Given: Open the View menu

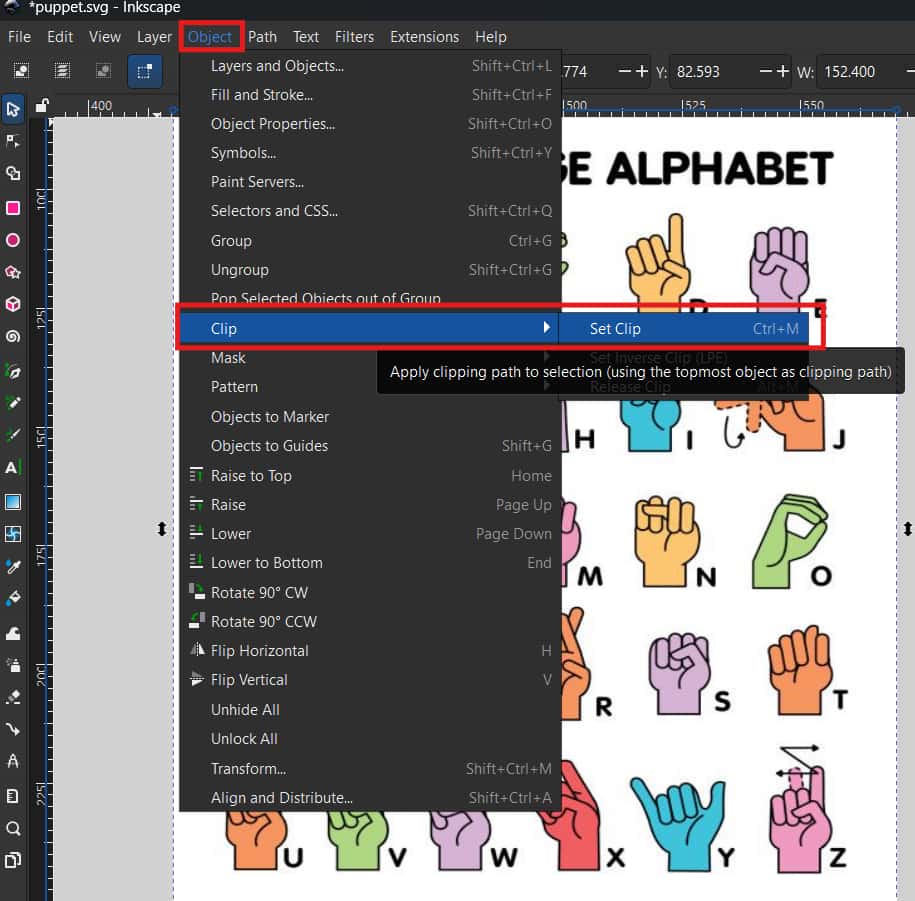Looking at the screenshot, I should pos(105,37).
